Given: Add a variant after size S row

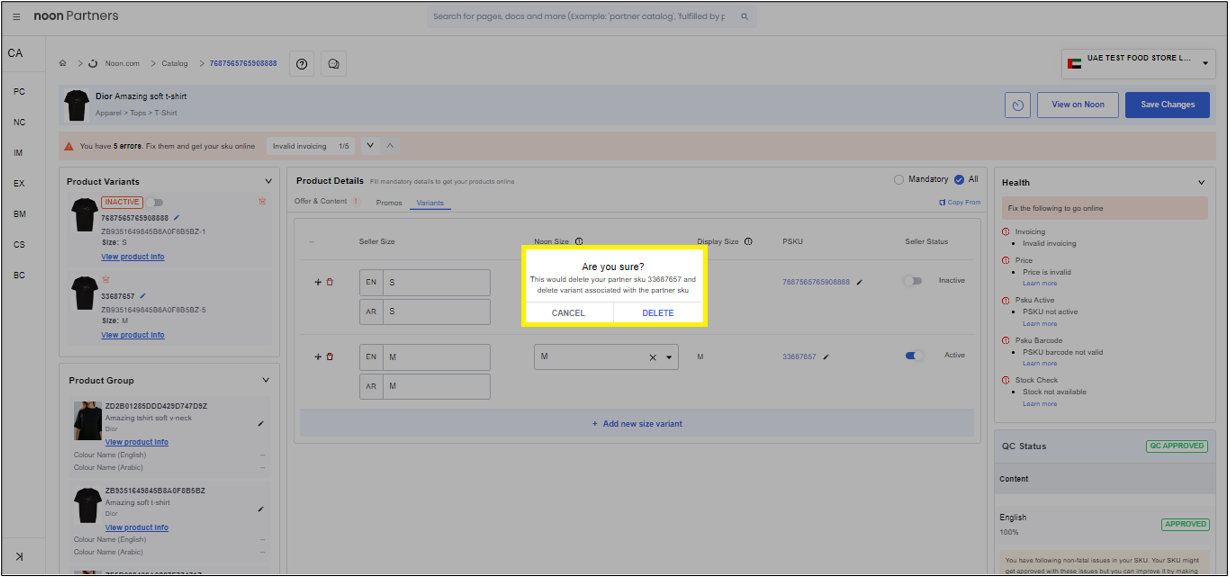Looking at the screenshot, I should (318, 282).
